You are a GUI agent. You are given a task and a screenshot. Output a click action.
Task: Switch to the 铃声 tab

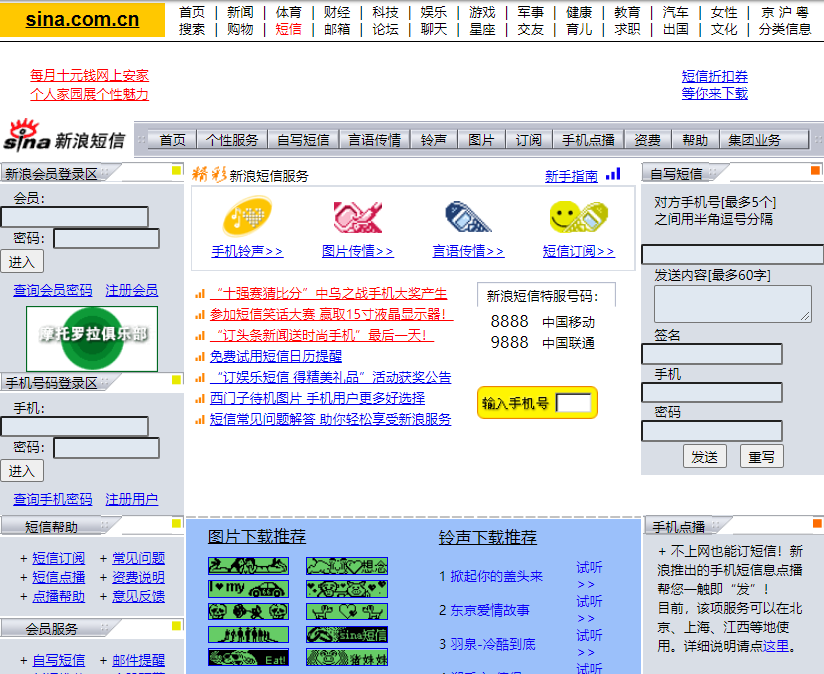point(434,139)
